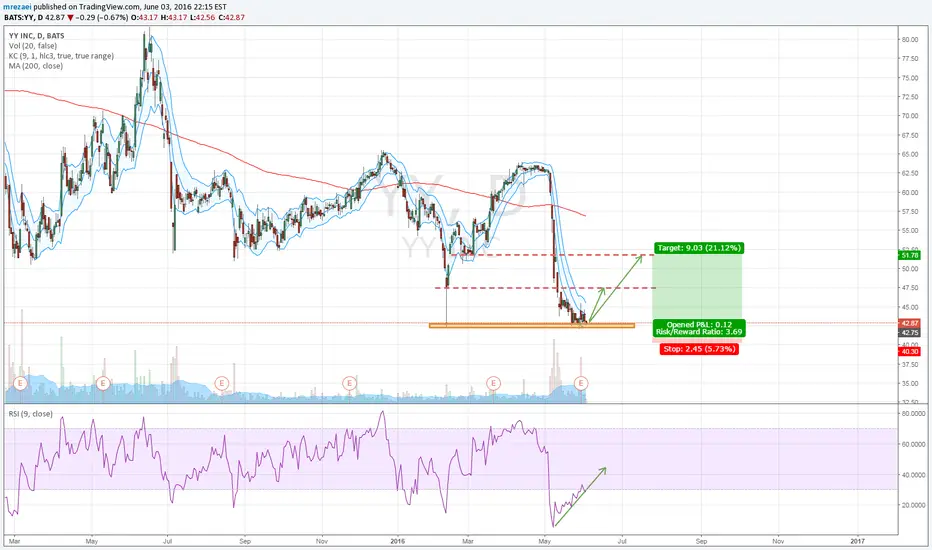Viewport: 932px width, 550px height.
Task: Click the 35.00 level on price axis
Action: pos(909,384)
